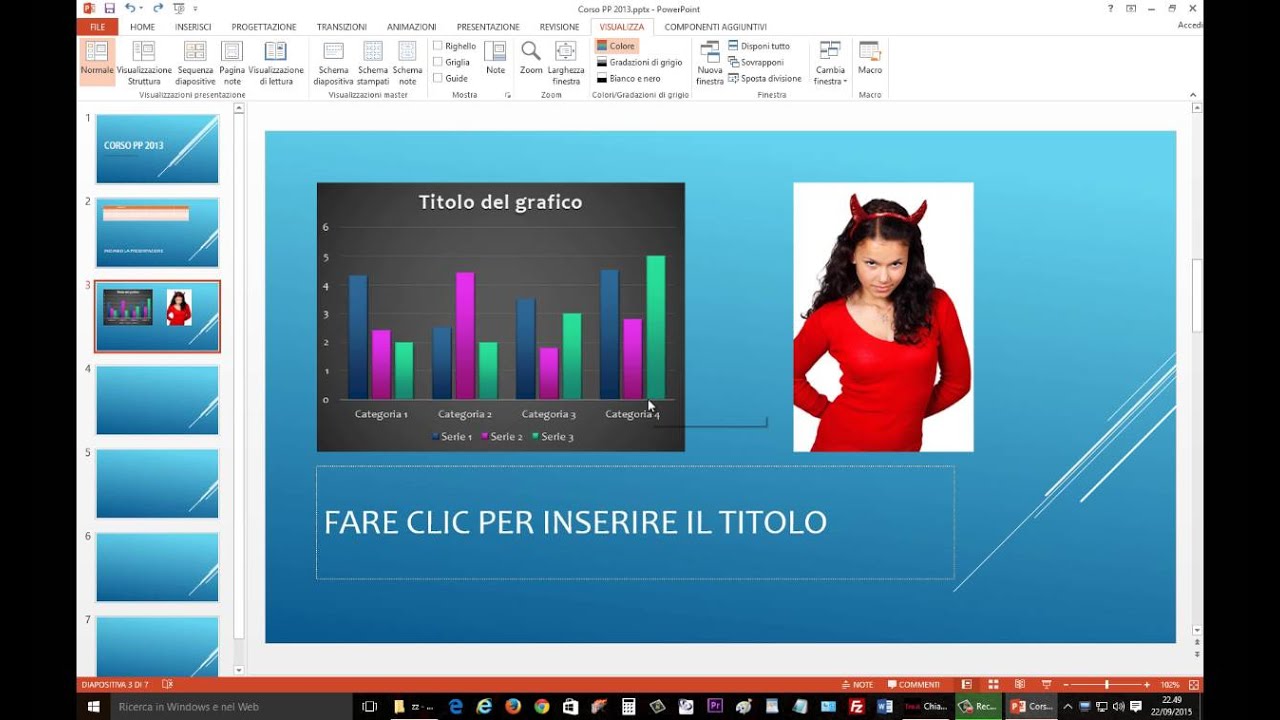Click Disponi tutto windows

tap(759, 46)
